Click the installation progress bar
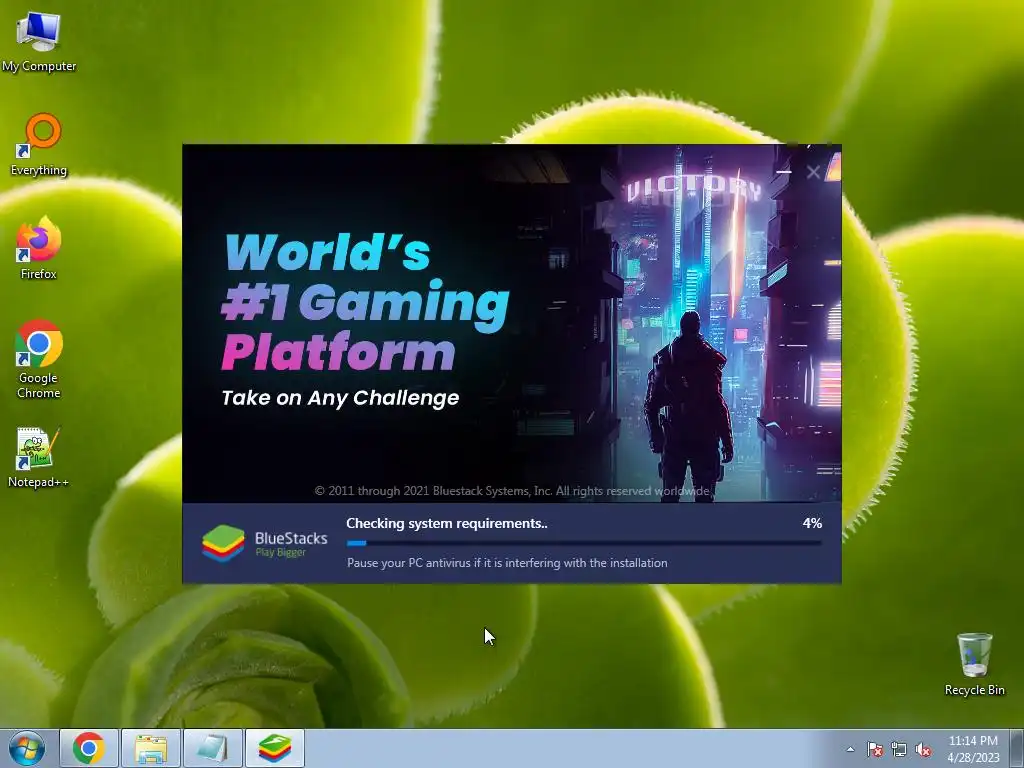Image resolution: width=1024 pixels, height=768 pixels. point(584,543)
